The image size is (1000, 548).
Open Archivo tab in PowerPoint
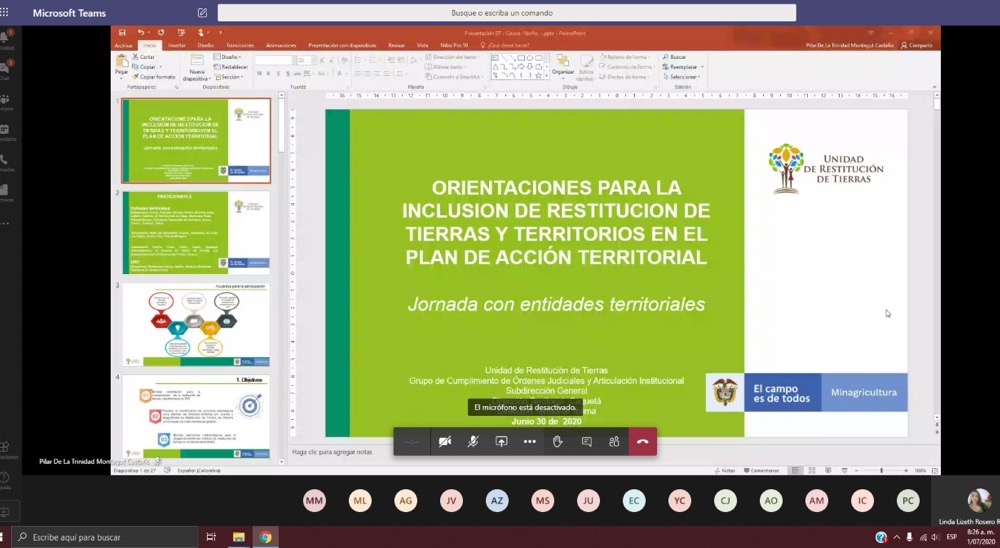pos(123,45)
